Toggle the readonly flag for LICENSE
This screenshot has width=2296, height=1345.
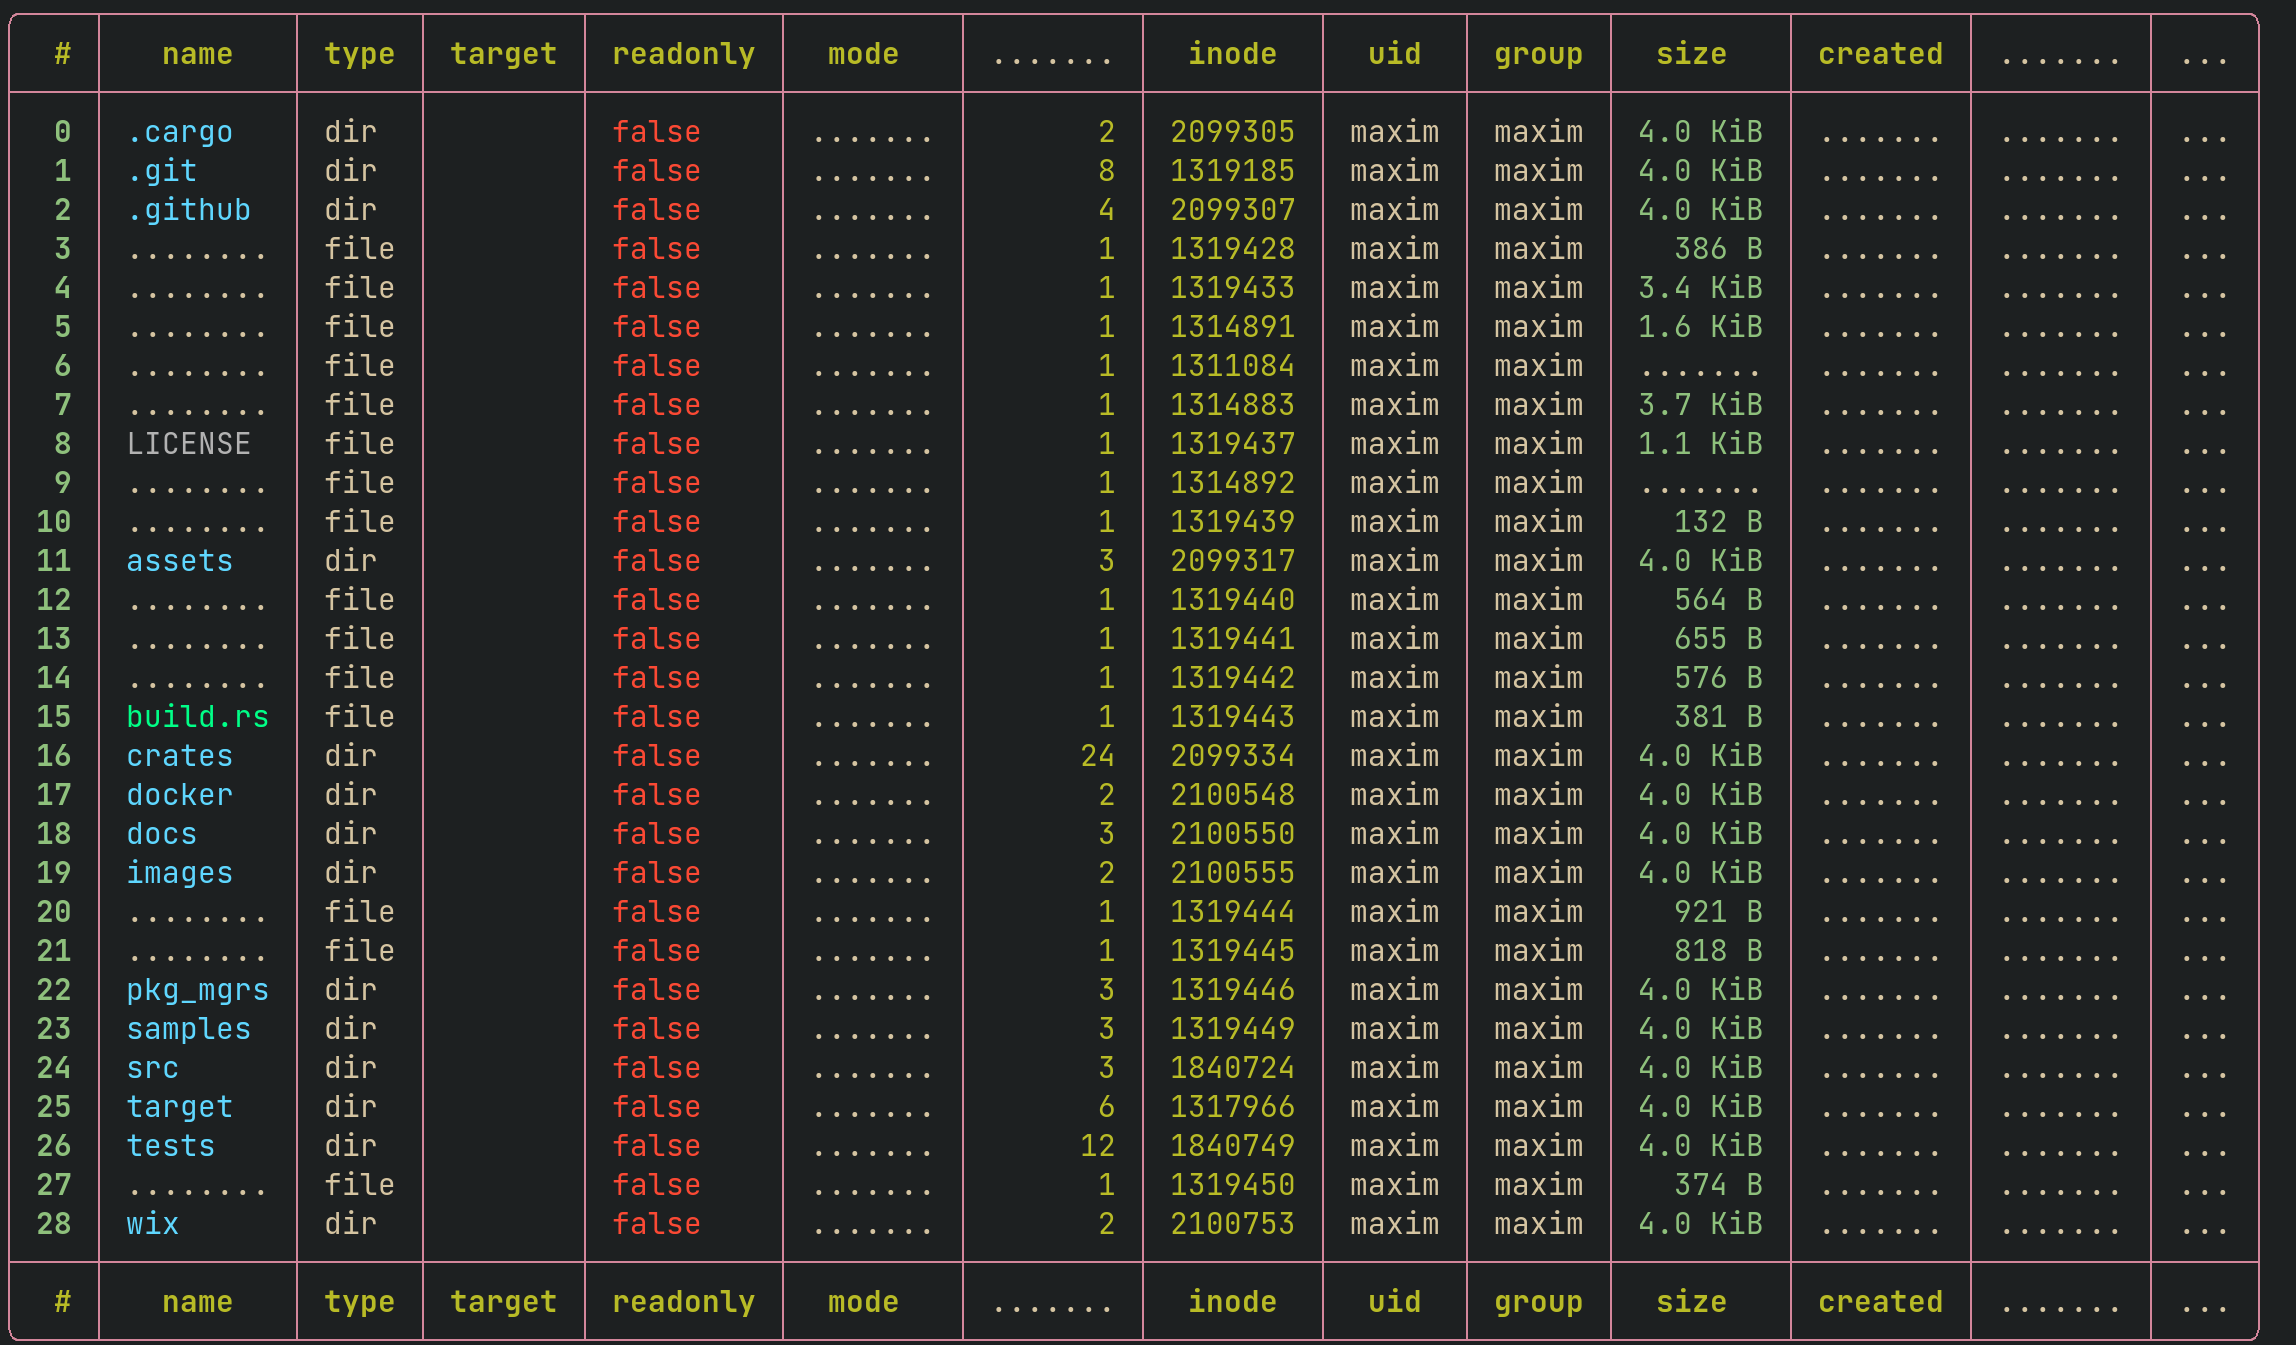pos(655,443)
